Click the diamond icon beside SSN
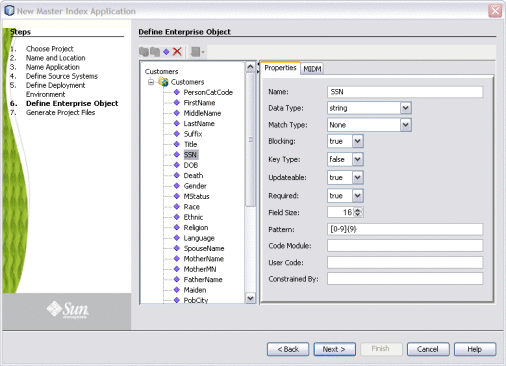 point(177,155)
